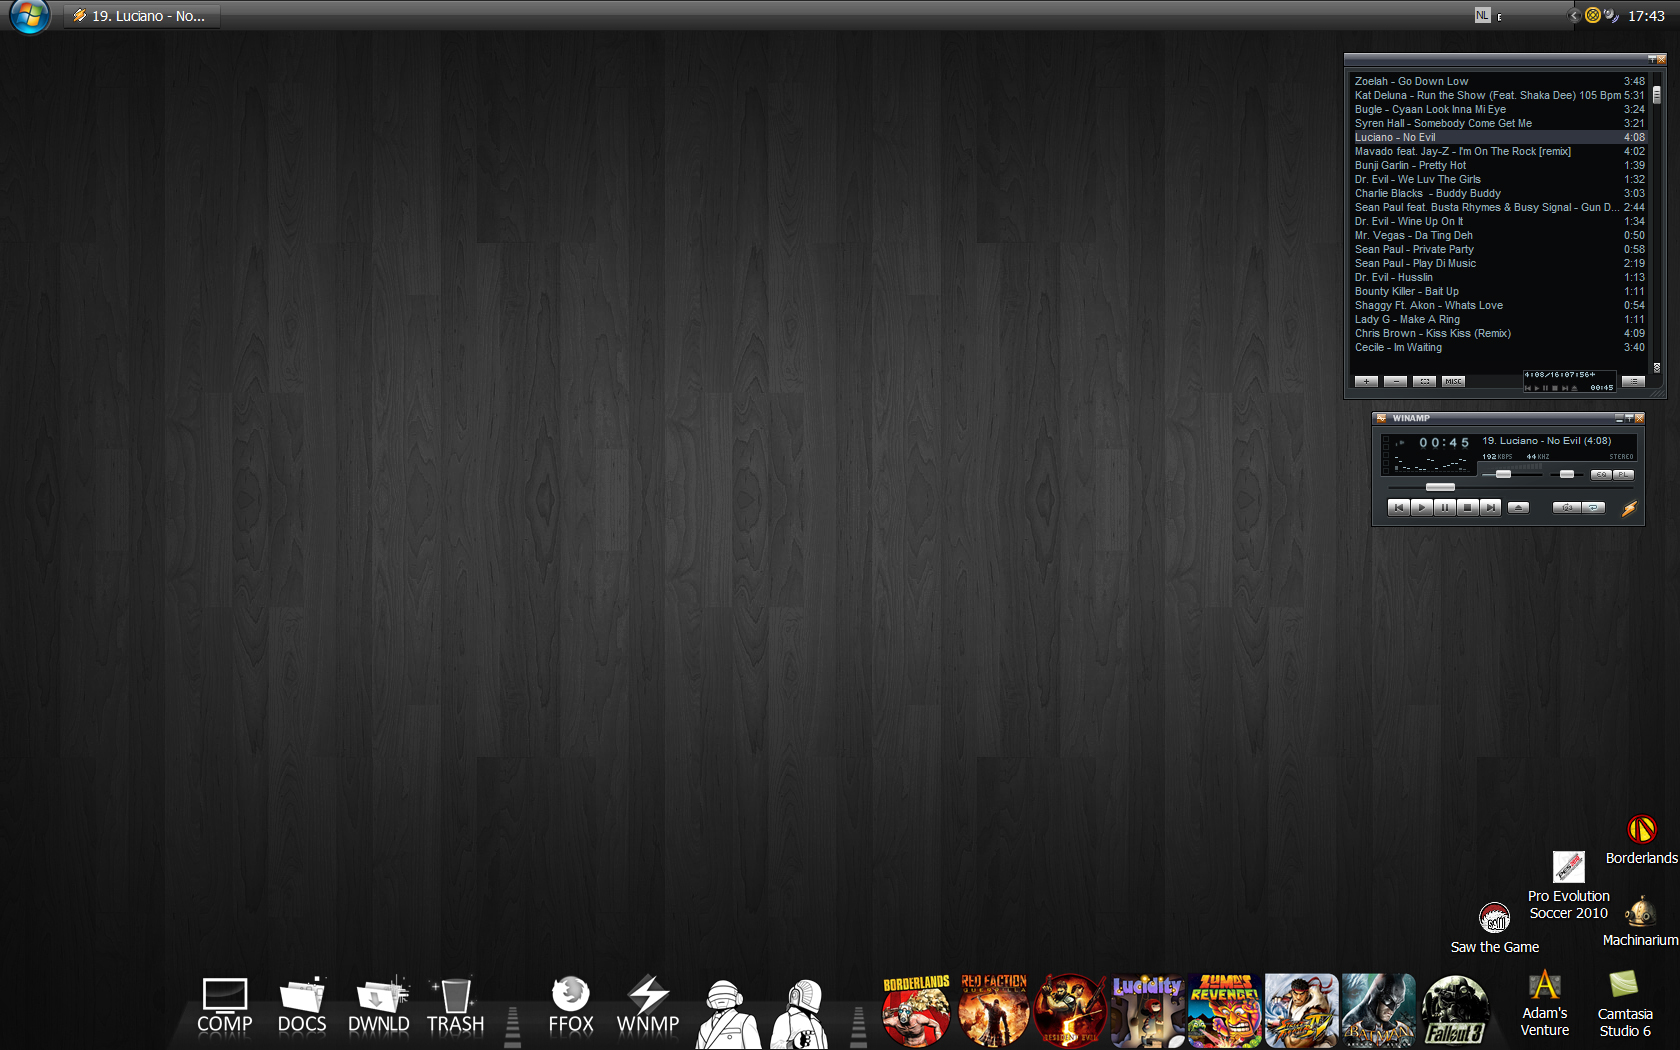Launch Borderlands from the game dock
Viewport: 1680px width, 1050px height.
click(x=916, y=1011)
